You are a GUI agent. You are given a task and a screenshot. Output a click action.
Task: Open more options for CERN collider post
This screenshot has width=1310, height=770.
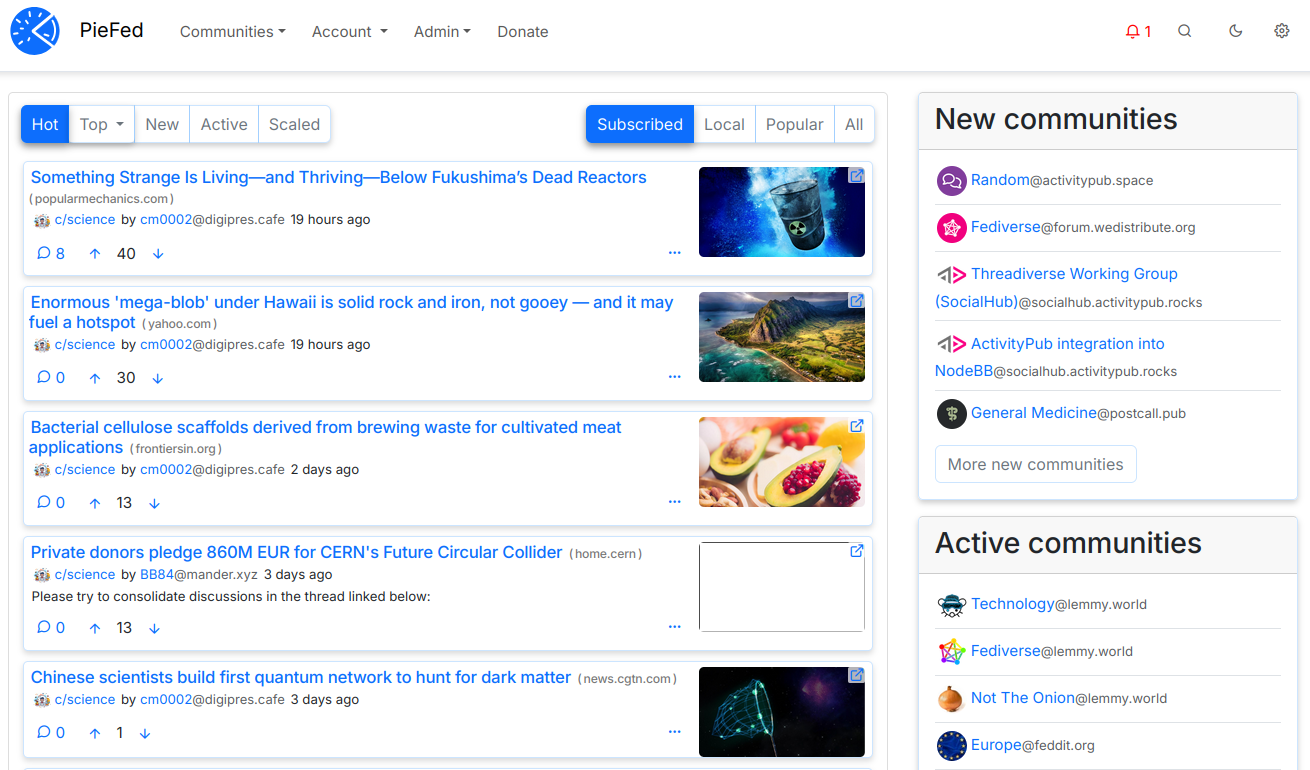tap(674, 627)
